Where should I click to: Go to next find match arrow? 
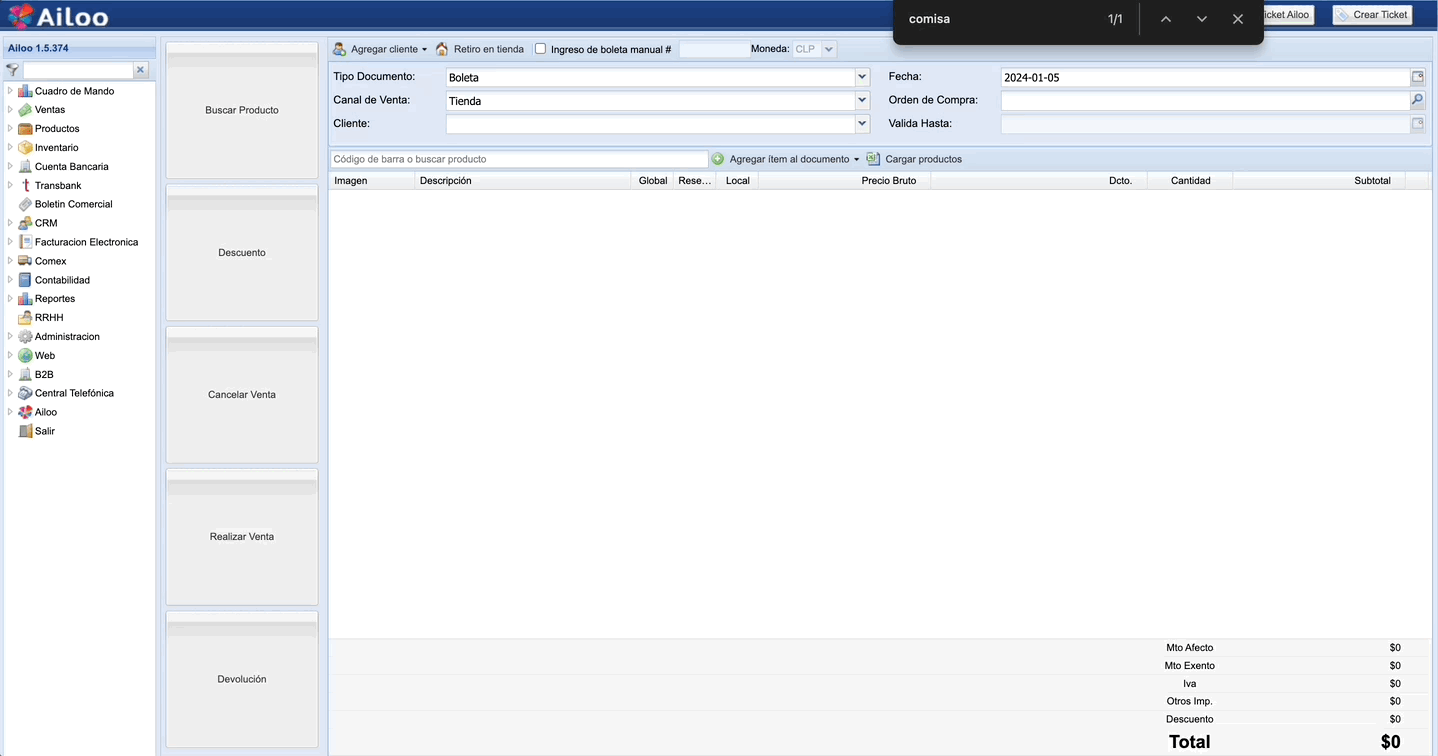(1202, 19)
